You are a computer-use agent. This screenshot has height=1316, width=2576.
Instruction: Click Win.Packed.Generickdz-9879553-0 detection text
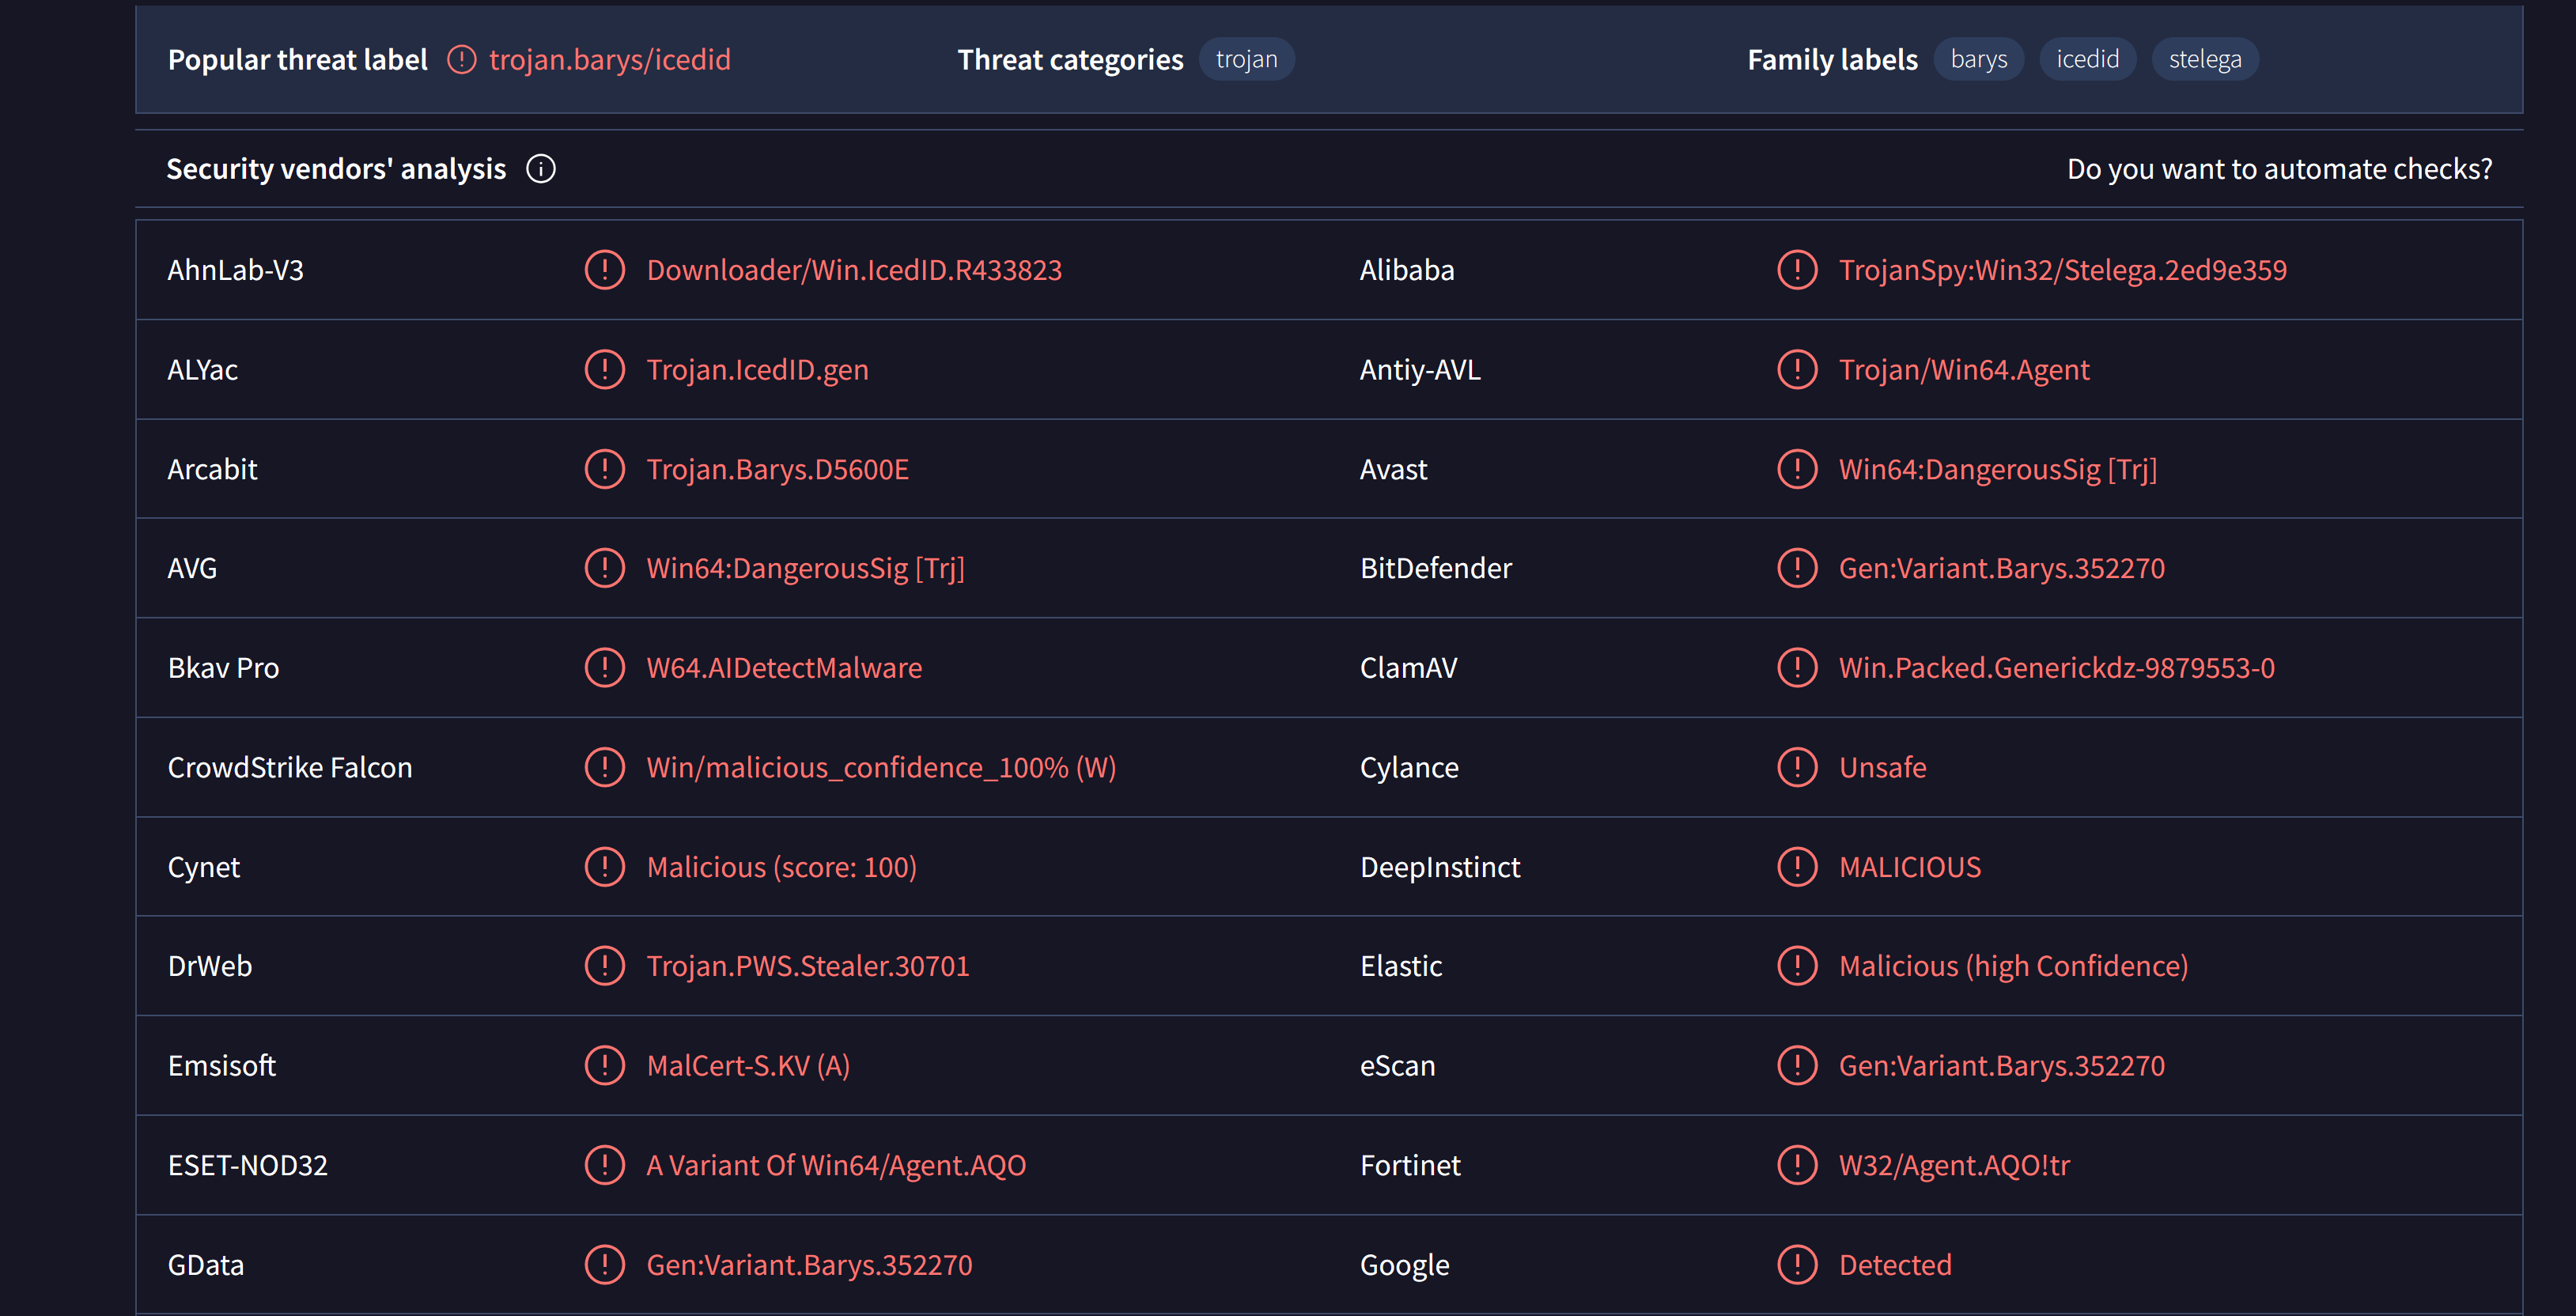click(x=2056, y=668)
